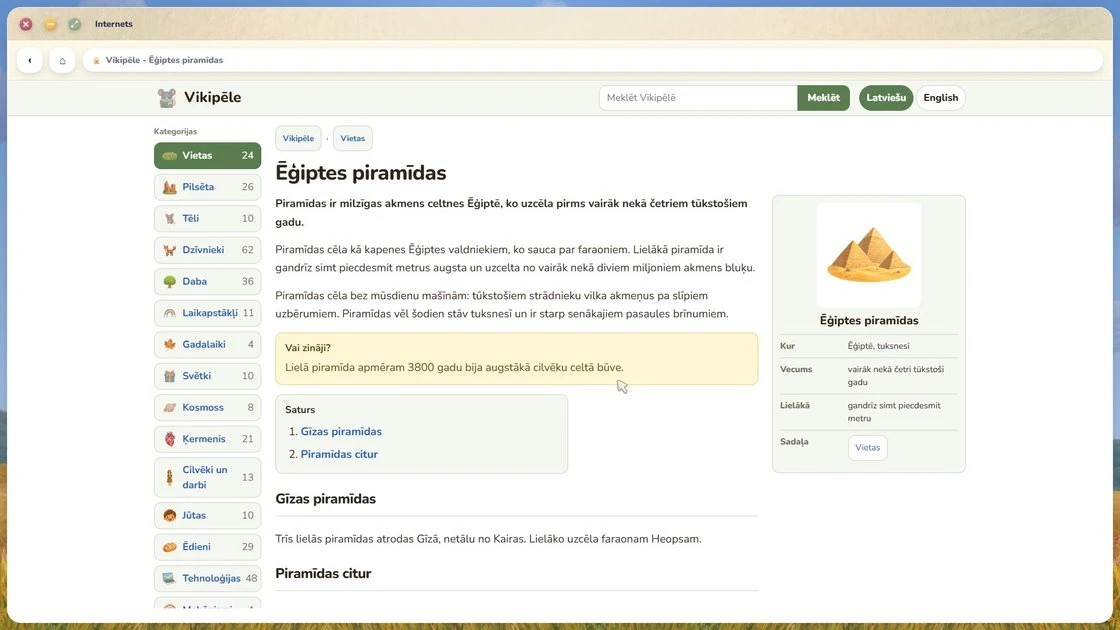
Task: Select the Ķermenis heart icon
Action: [169, 439]
